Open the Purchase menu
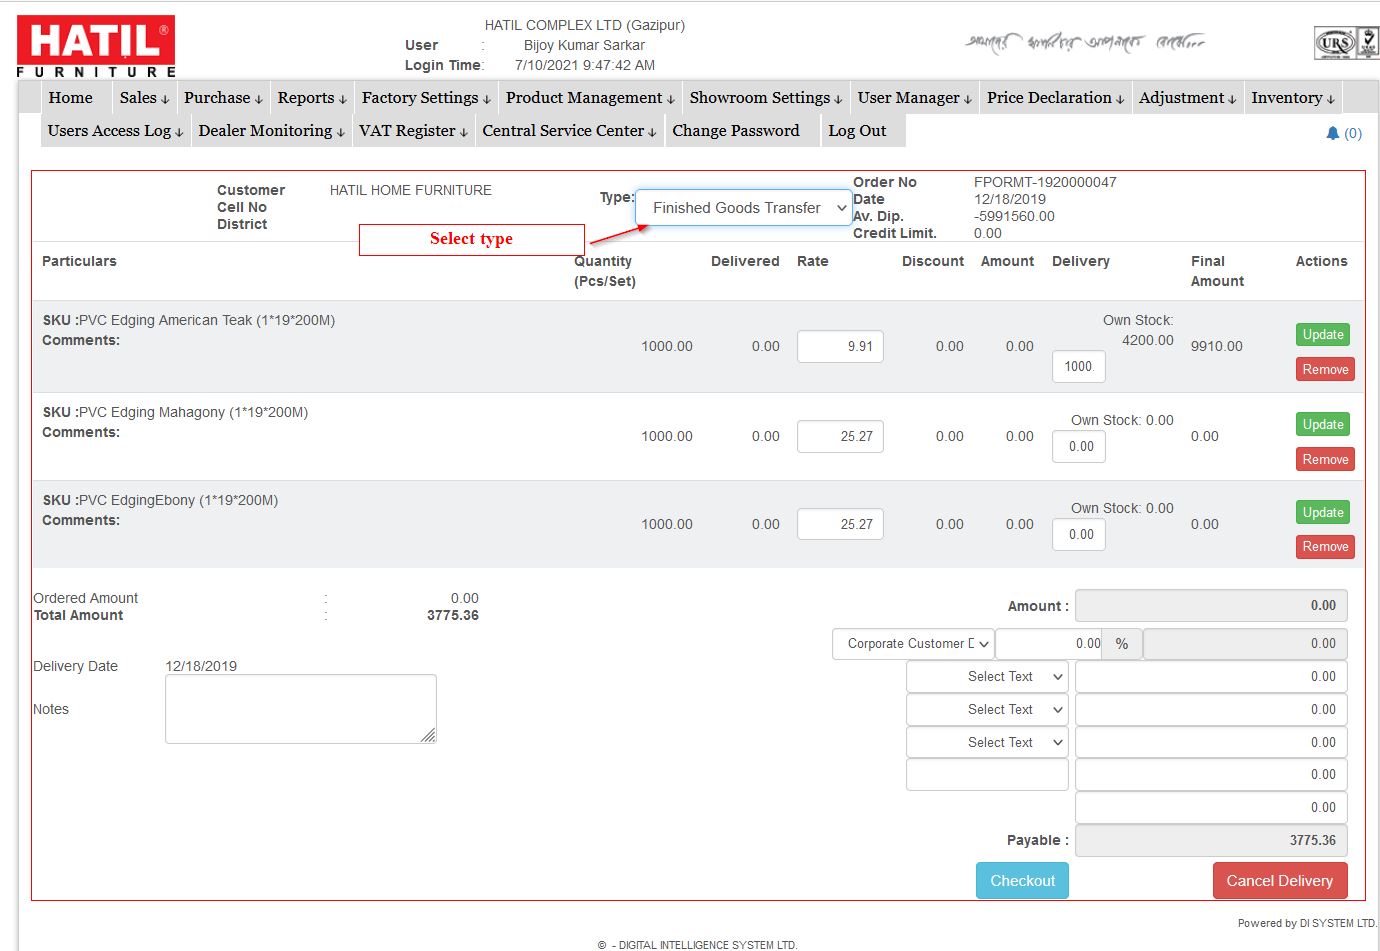Image resolution: width=1380 pixels, height=951 pixels. [x=223, y=98]
